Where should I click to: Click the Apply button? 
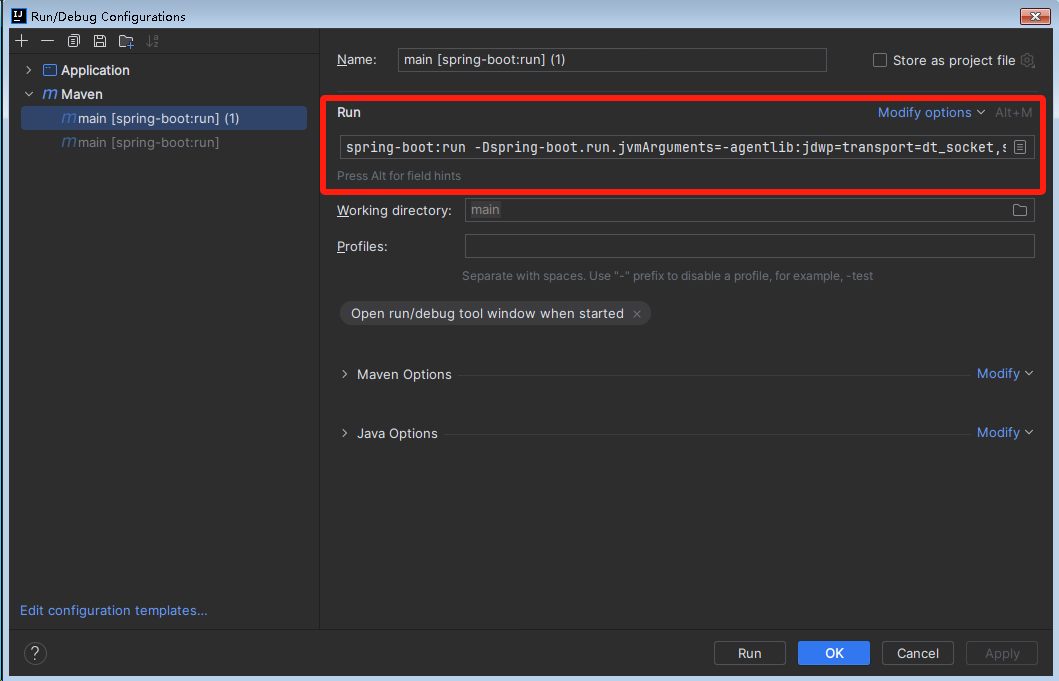(x=1002, y=653)
